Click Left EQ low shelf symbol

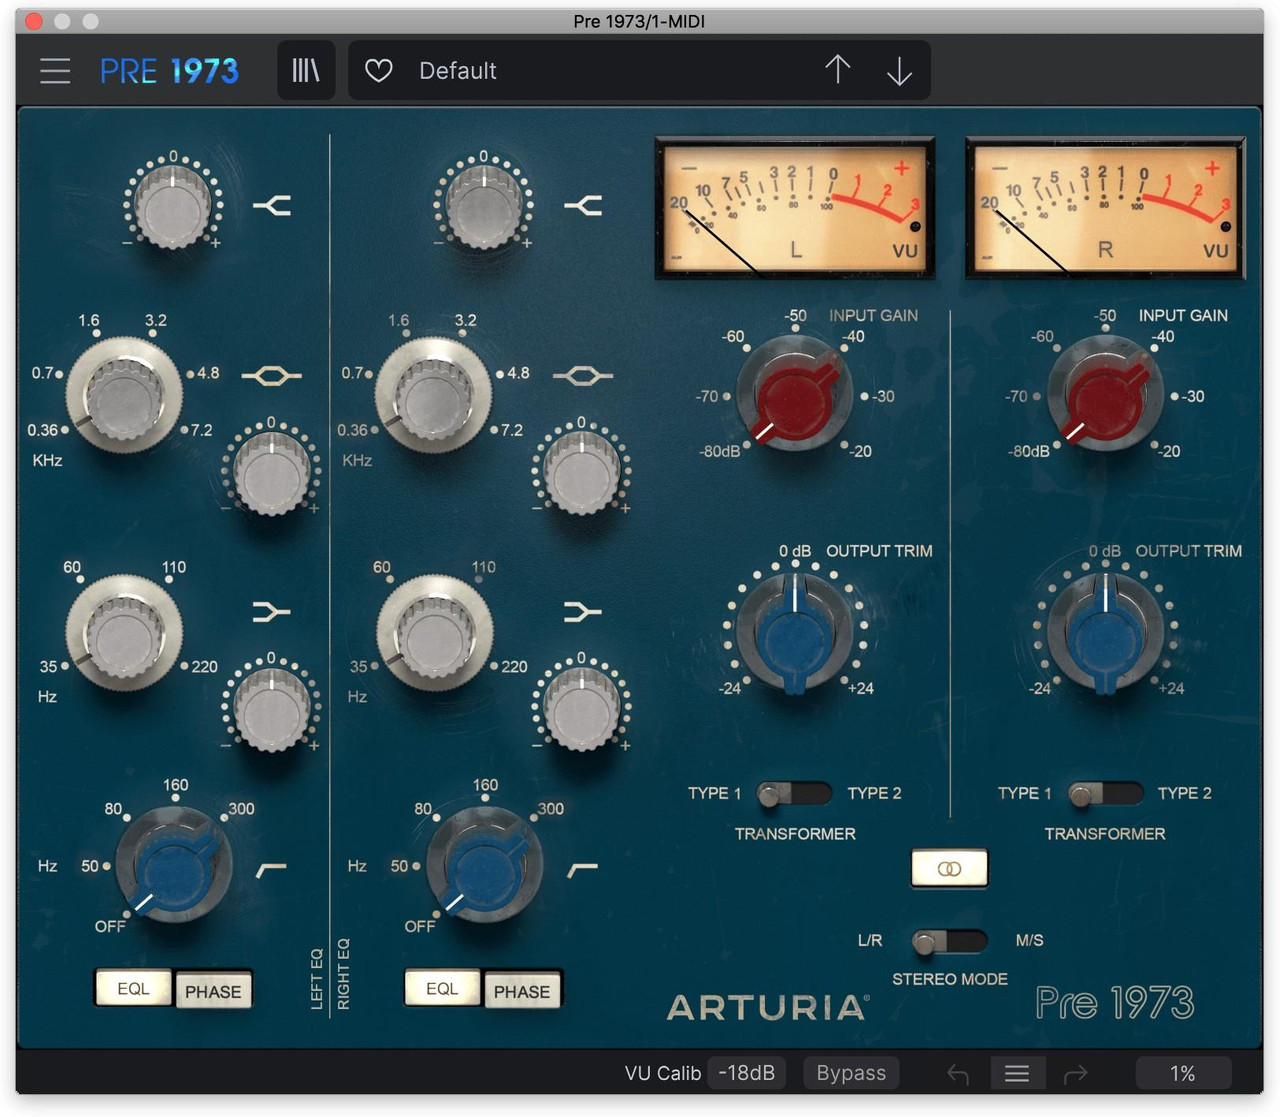coord(271,612)
